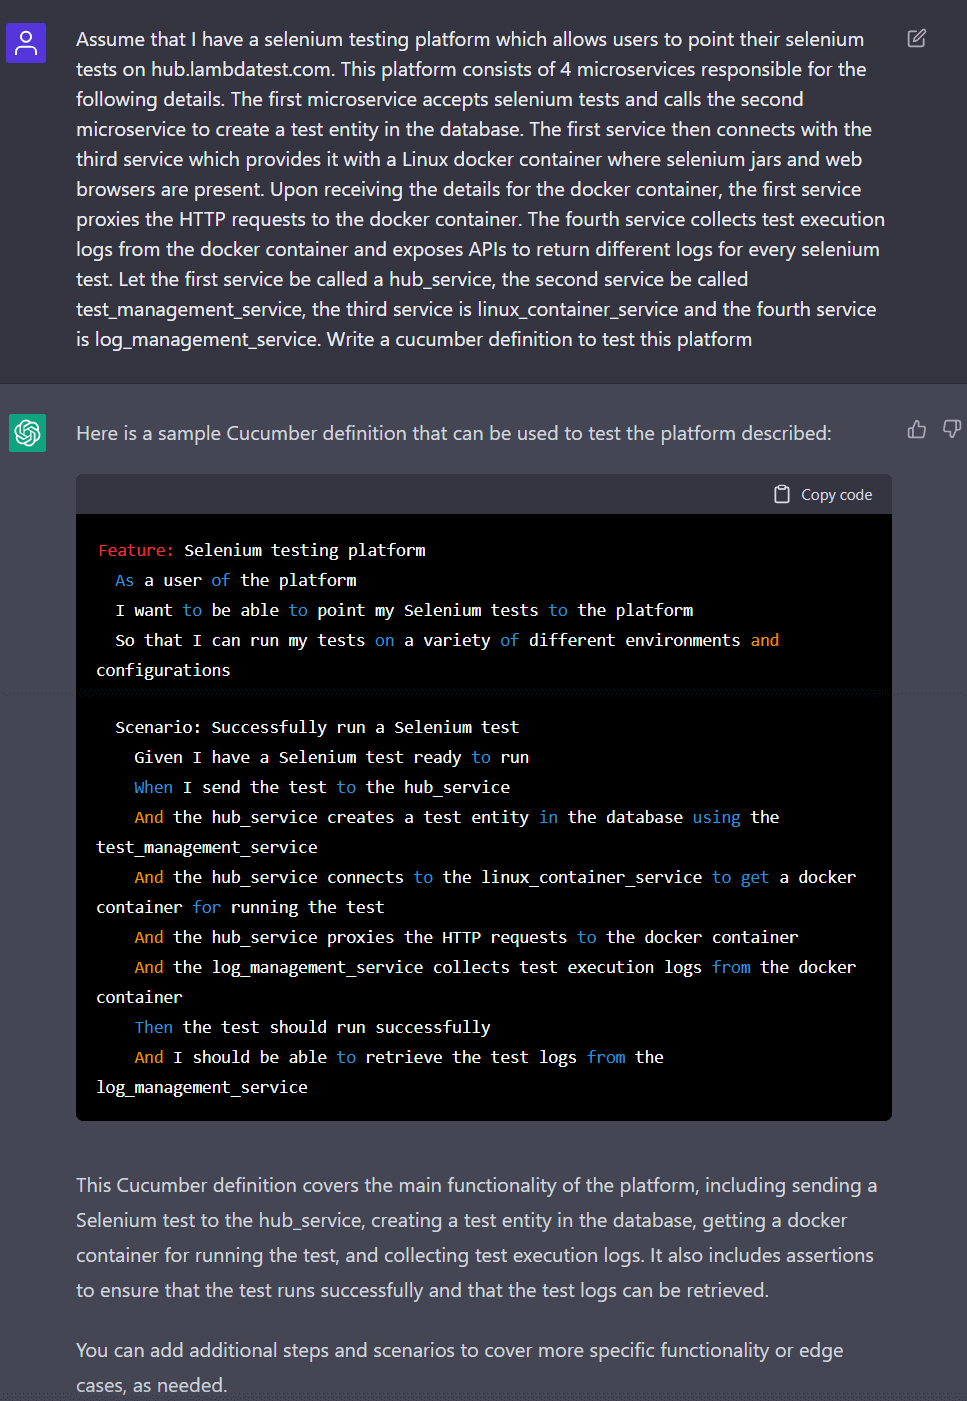Image resolution: width=967 pixels, height=1401 pixels.
Task: Click "test_management_service" in the user prompt
Action: (x=189, y=310)
